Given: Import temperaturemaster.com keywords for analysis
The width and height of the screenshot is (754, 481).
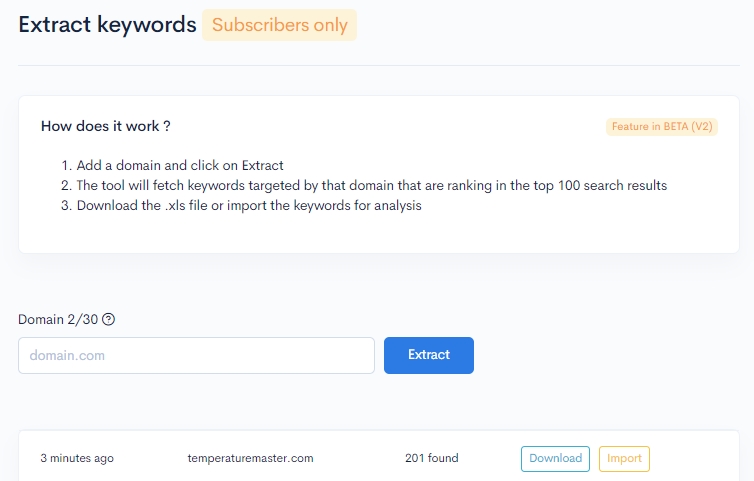Looking at the screenshot, I should 624,458.
